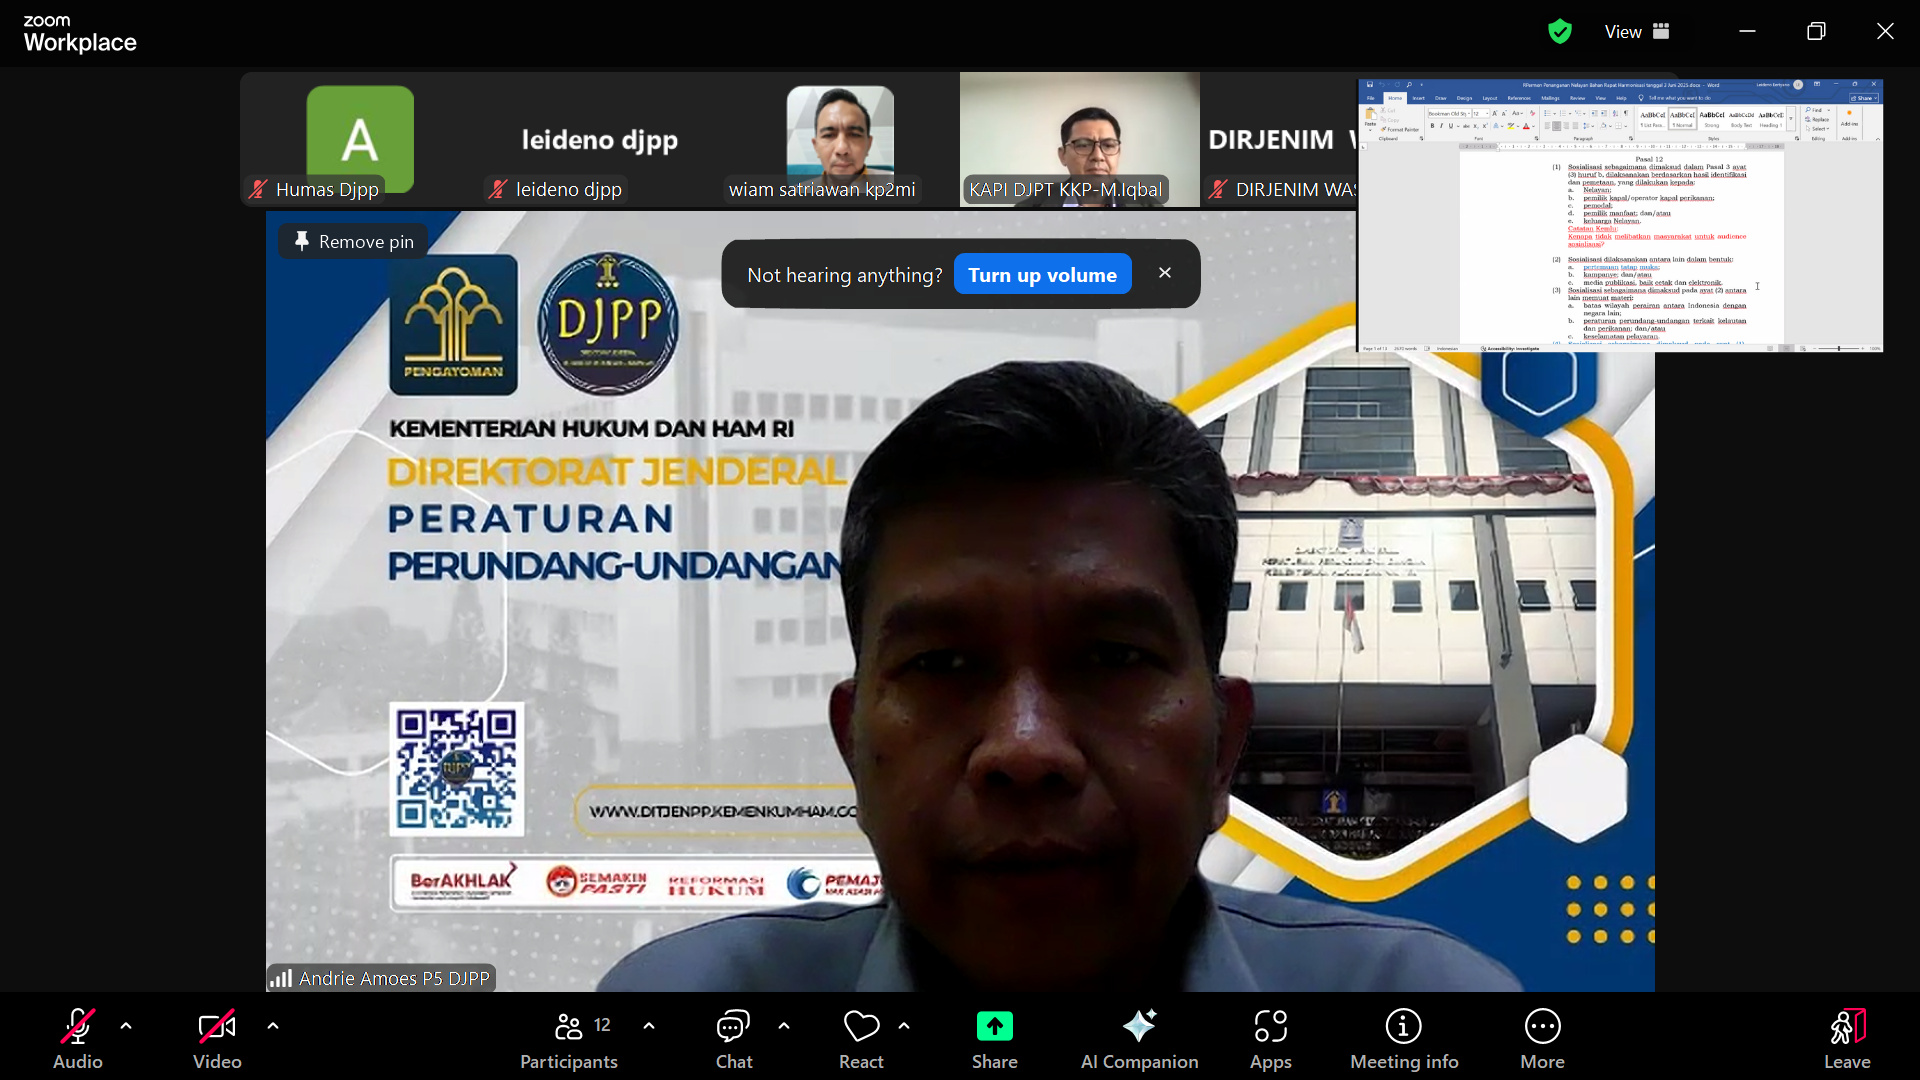Select the DIRJENIM participant tile
The height and width of the screenshot is (1080, 1920).
(x=1279, y=139)
